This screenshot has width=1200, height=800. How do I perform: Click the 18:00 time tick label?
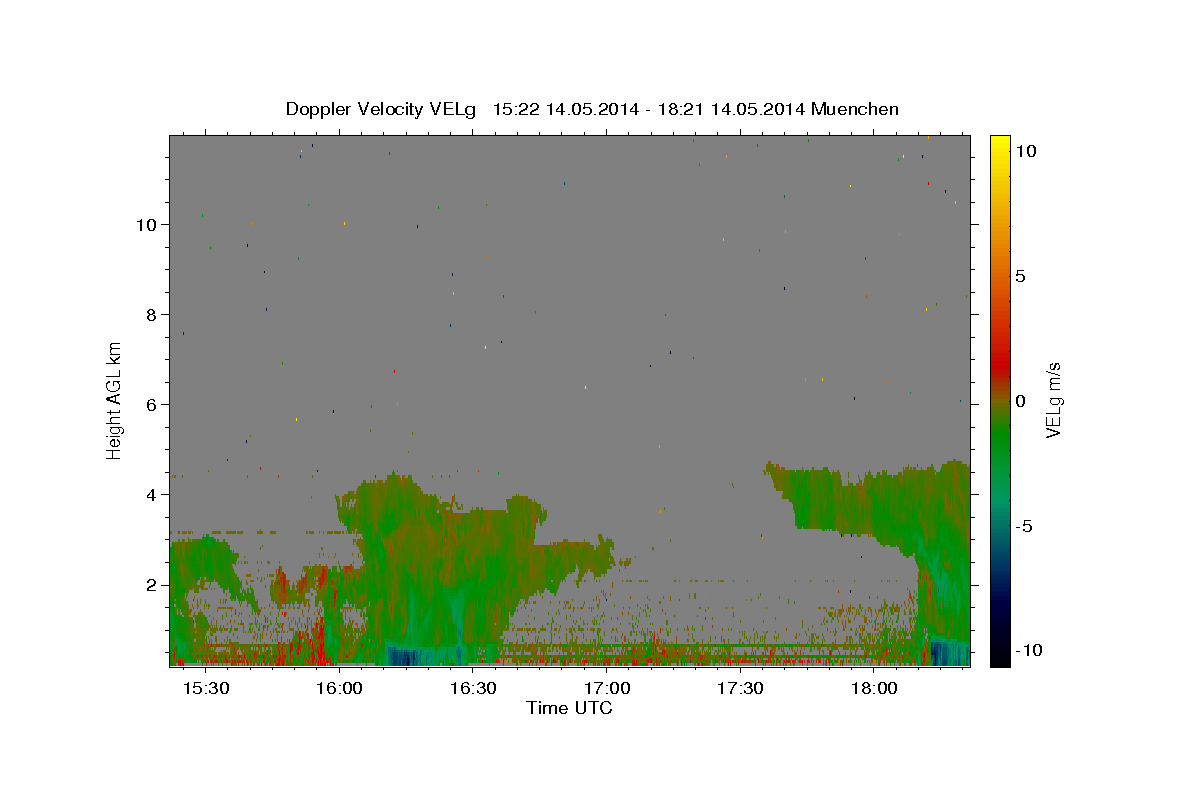click(x=873, y=689)
